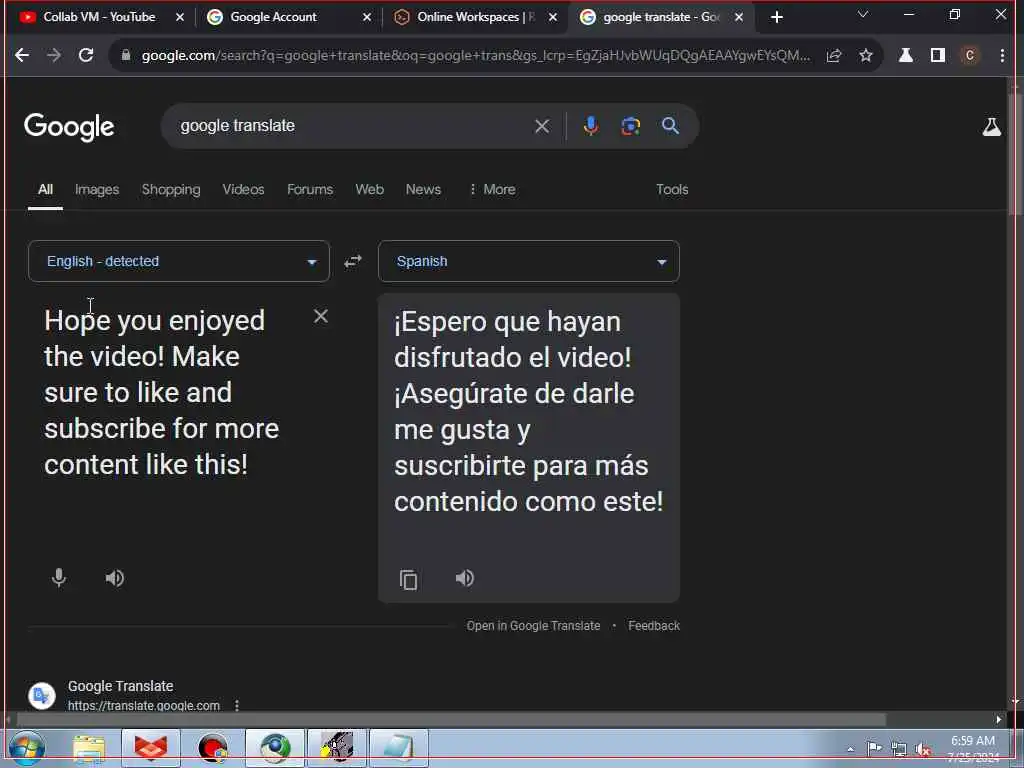Select the Shopping results tab

pyautogui.click(x=171, y=189)
